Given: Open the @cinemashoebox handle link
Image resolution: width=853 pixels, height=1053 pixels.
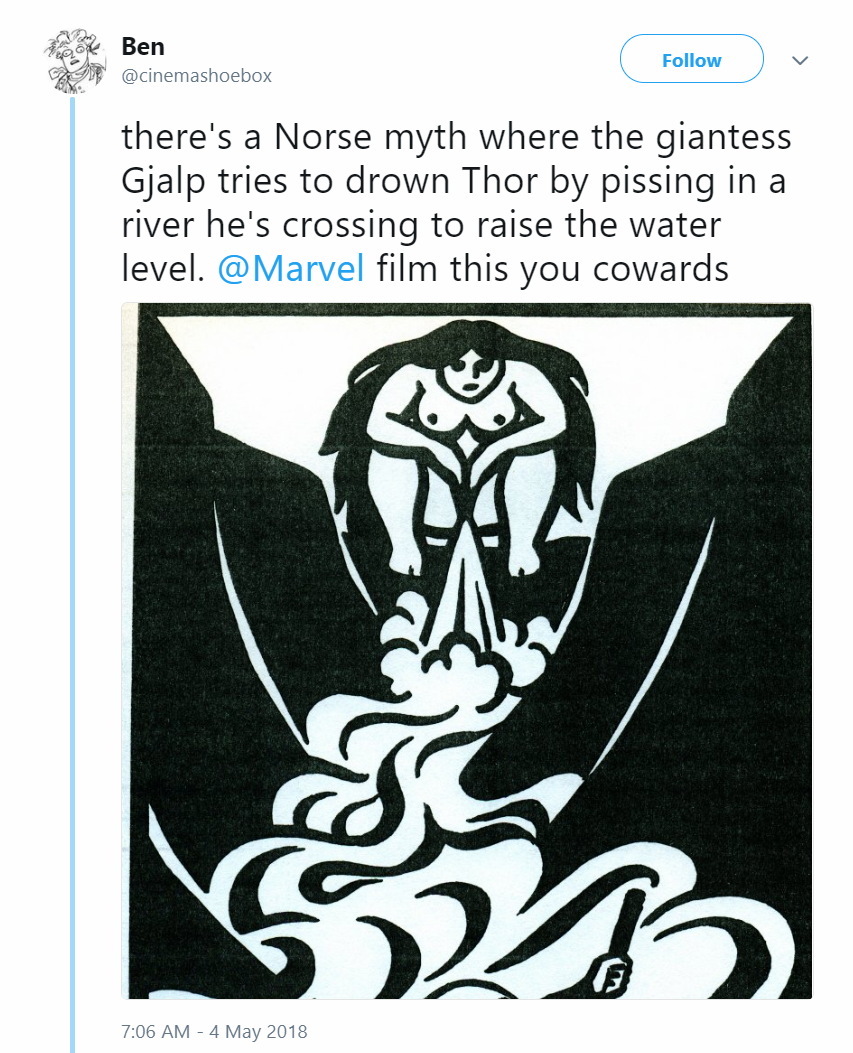Looking at the screenshot, I should 196,76.
